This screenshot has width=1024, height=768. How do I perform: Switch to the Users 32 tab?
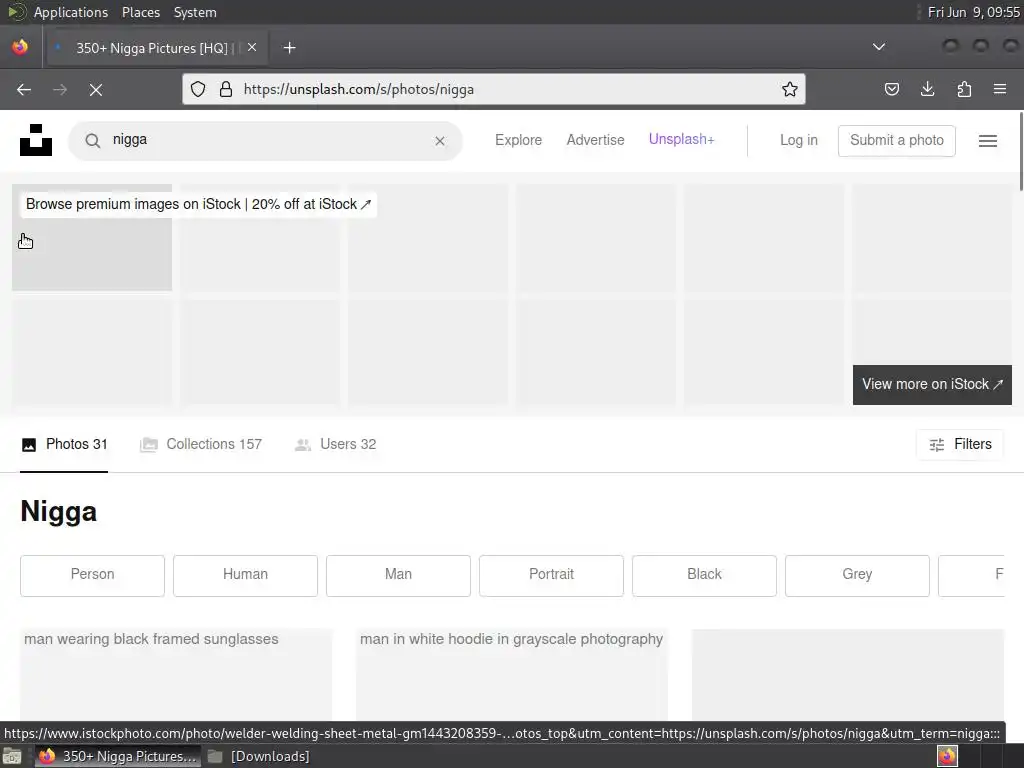pos(335,445)
